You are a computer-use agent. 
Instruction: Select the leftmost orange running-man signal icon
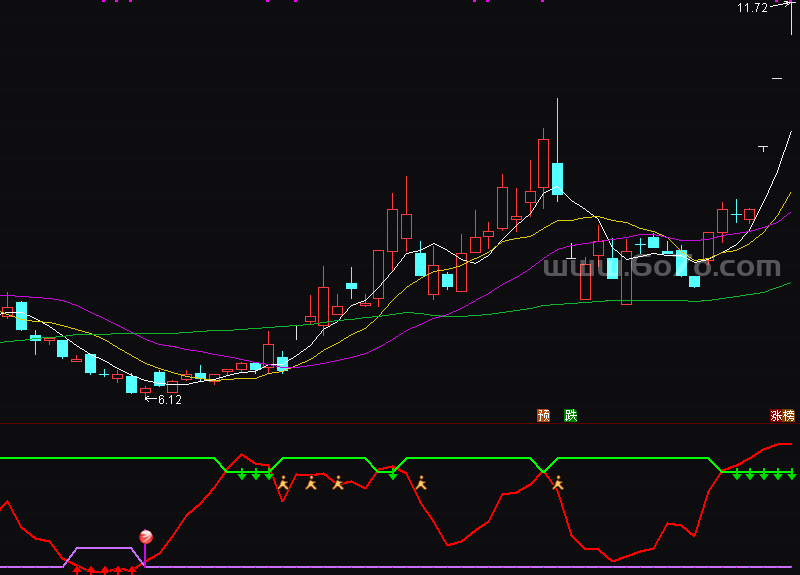[283, 483]
